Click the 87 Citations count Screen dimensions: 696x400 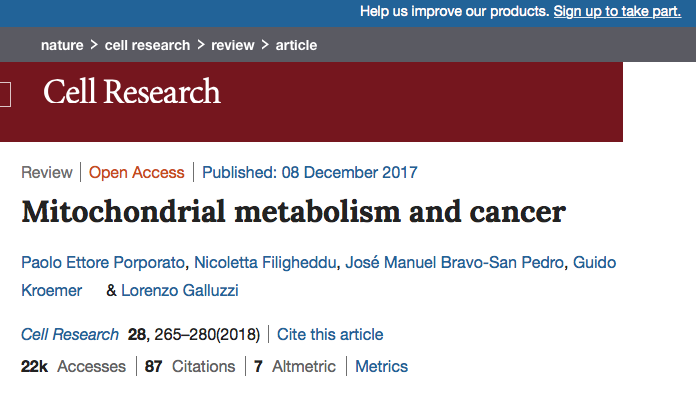[190, 366]
